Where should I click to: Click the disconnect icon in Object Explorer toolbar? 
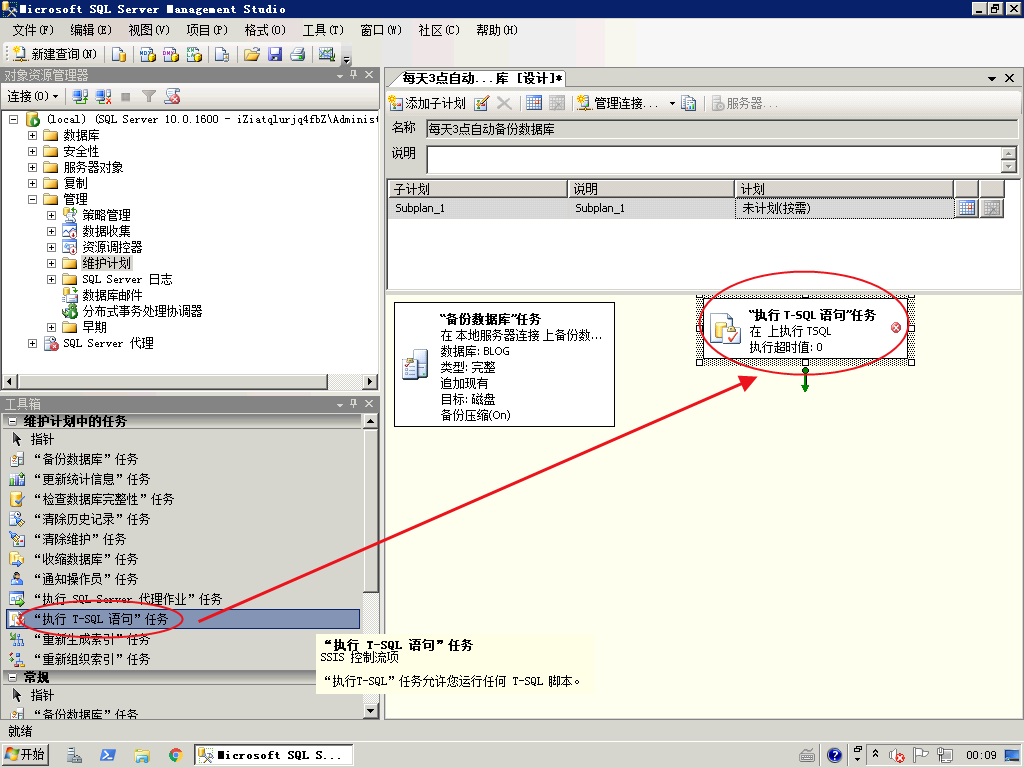(x=103, y=97)
